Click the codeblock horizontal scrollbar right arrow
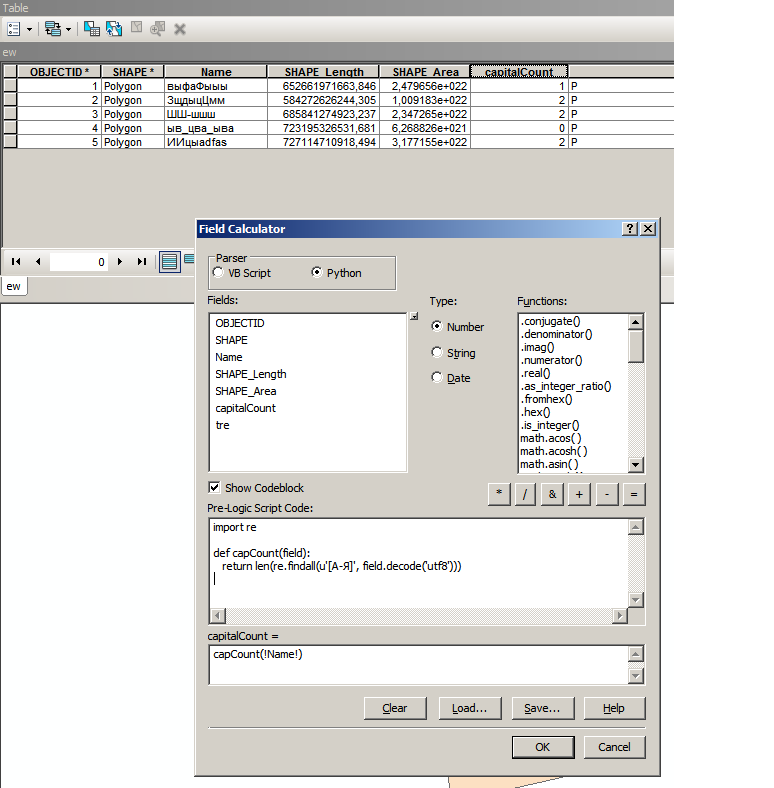 pyautogui.click(x=620, y=616)
